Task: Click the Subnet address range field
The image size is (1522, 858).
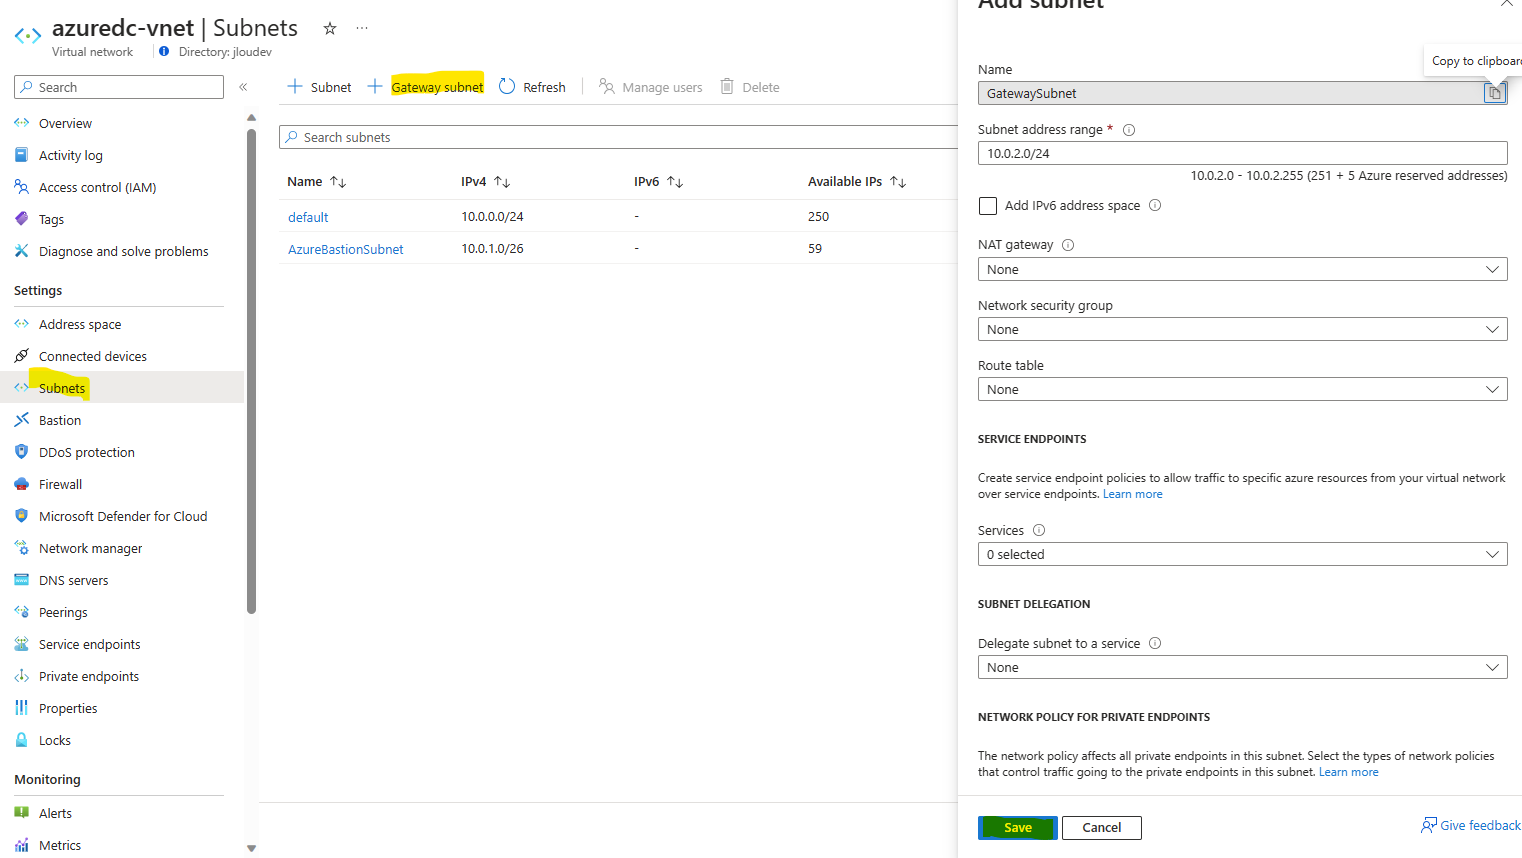Action: 1242,153
